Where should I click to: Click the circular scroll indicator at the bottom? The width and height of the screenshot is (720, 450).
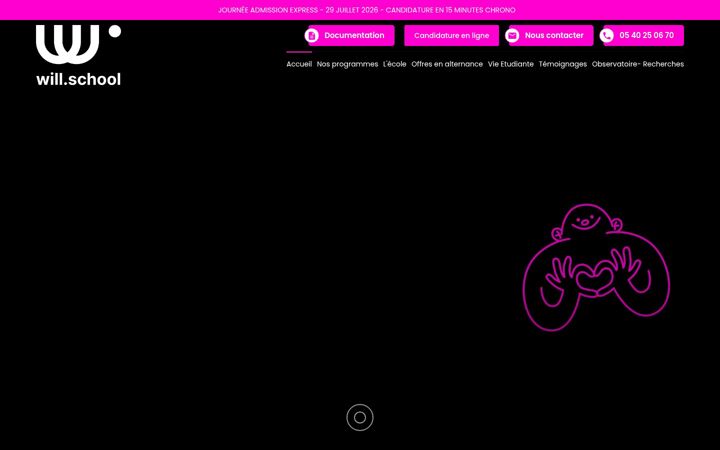[x=360, y=417]
